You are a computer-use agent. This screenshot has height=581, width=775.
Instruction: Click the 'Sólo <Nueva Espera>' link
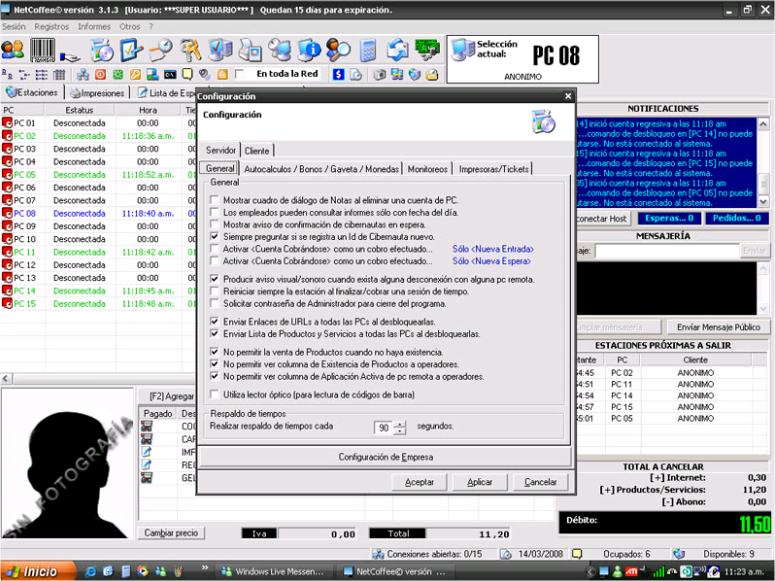pyautogui.click(x=491, y=261)
